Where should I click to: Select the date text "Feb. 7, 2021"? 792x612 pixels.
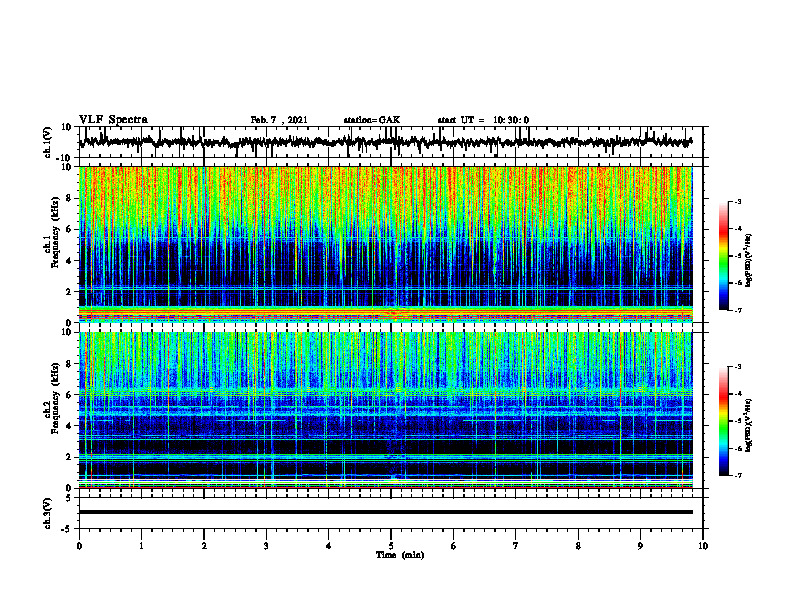[x=279, y=120]
